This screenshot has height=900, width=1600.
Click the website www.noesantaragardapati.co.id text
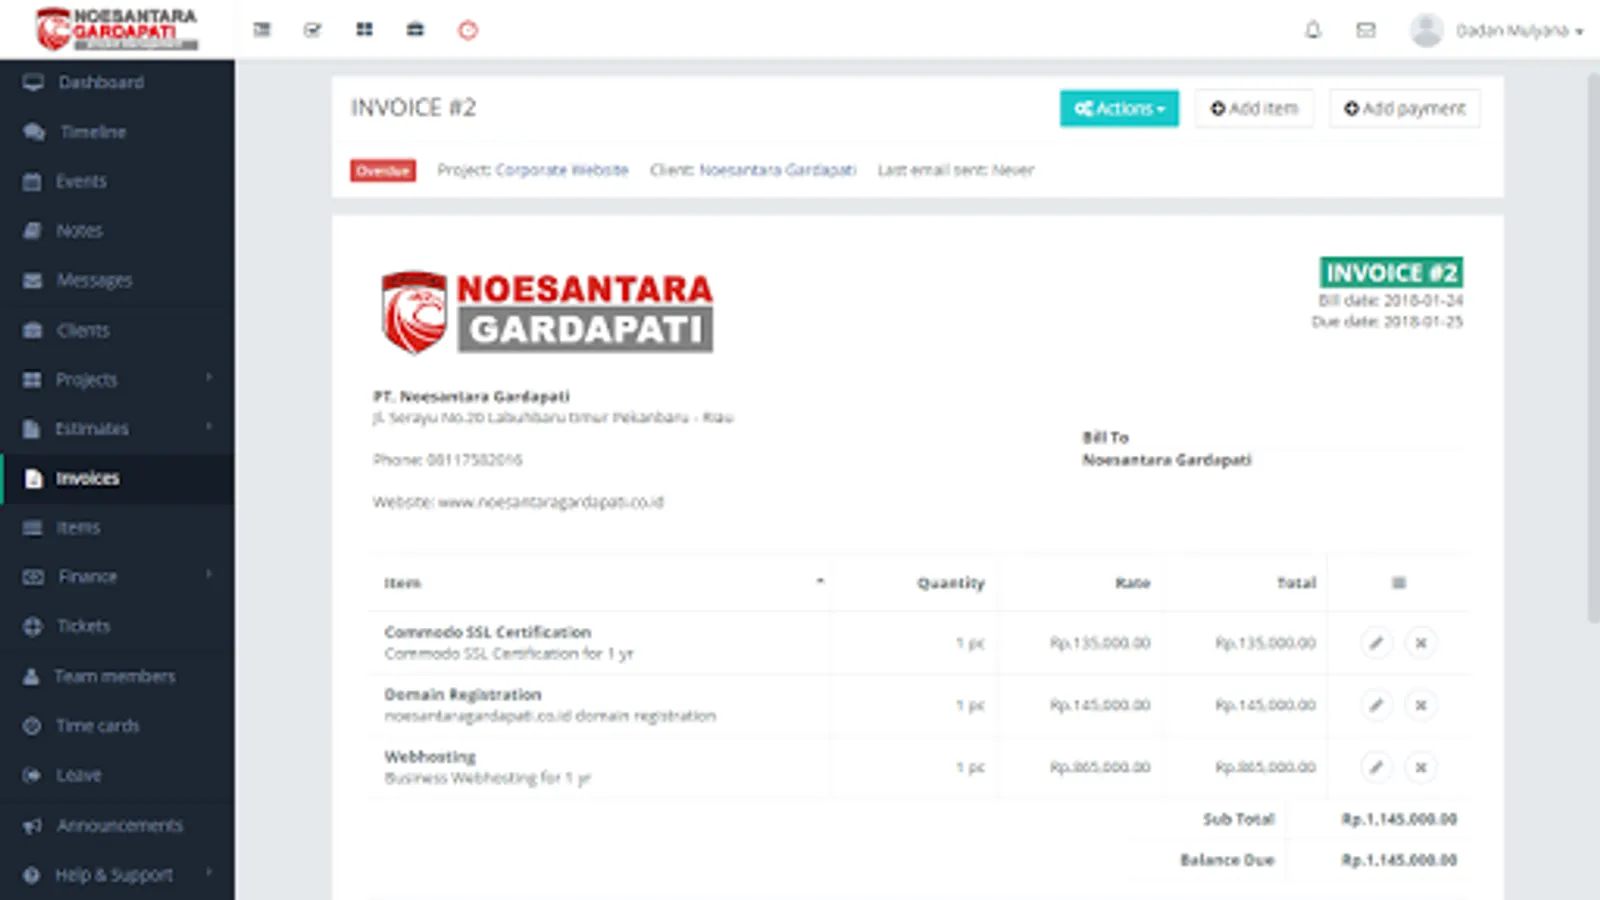pyautogui.click(x=551, y=502)
